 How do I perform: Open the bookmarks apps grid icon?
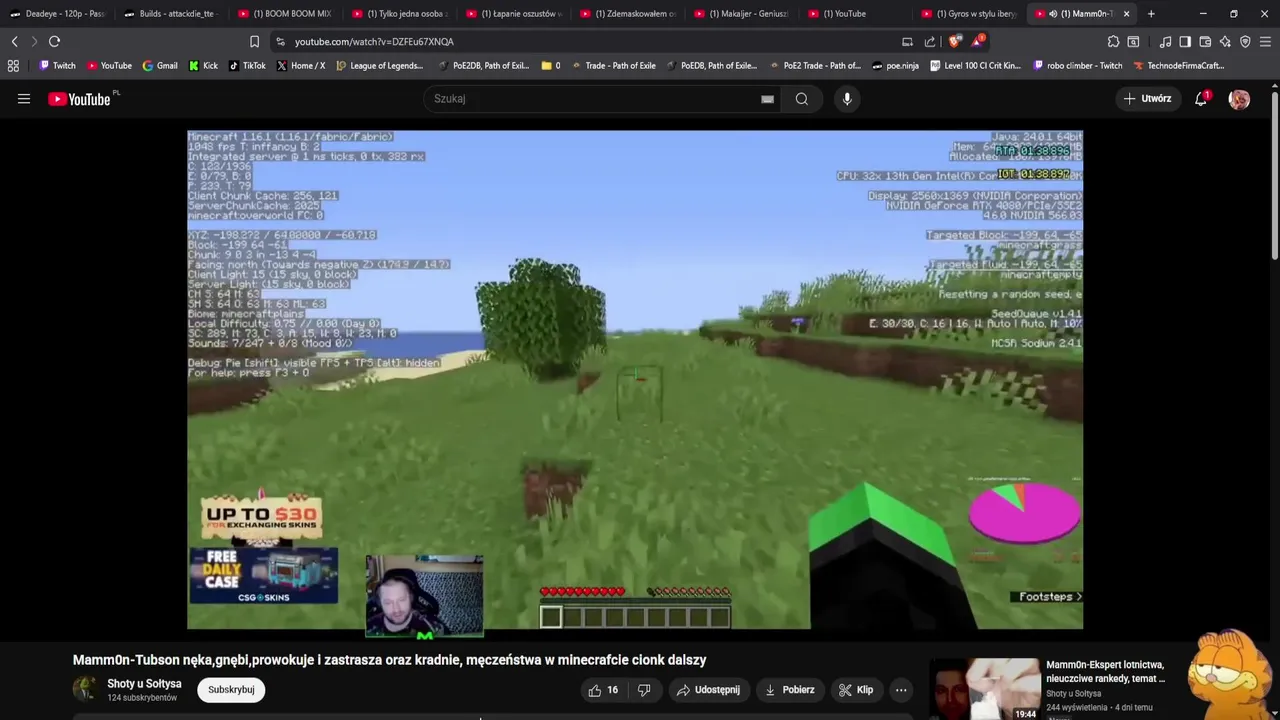13,65
